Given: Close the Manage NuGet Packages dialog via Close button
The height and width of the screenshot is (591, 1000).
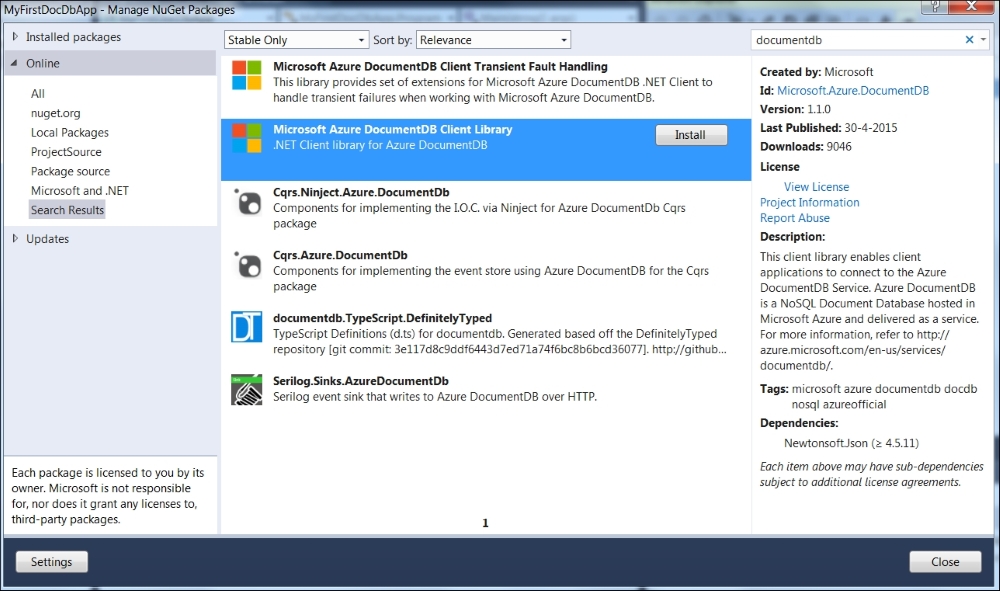Looking at the screenshot, I should click(945, 562).
